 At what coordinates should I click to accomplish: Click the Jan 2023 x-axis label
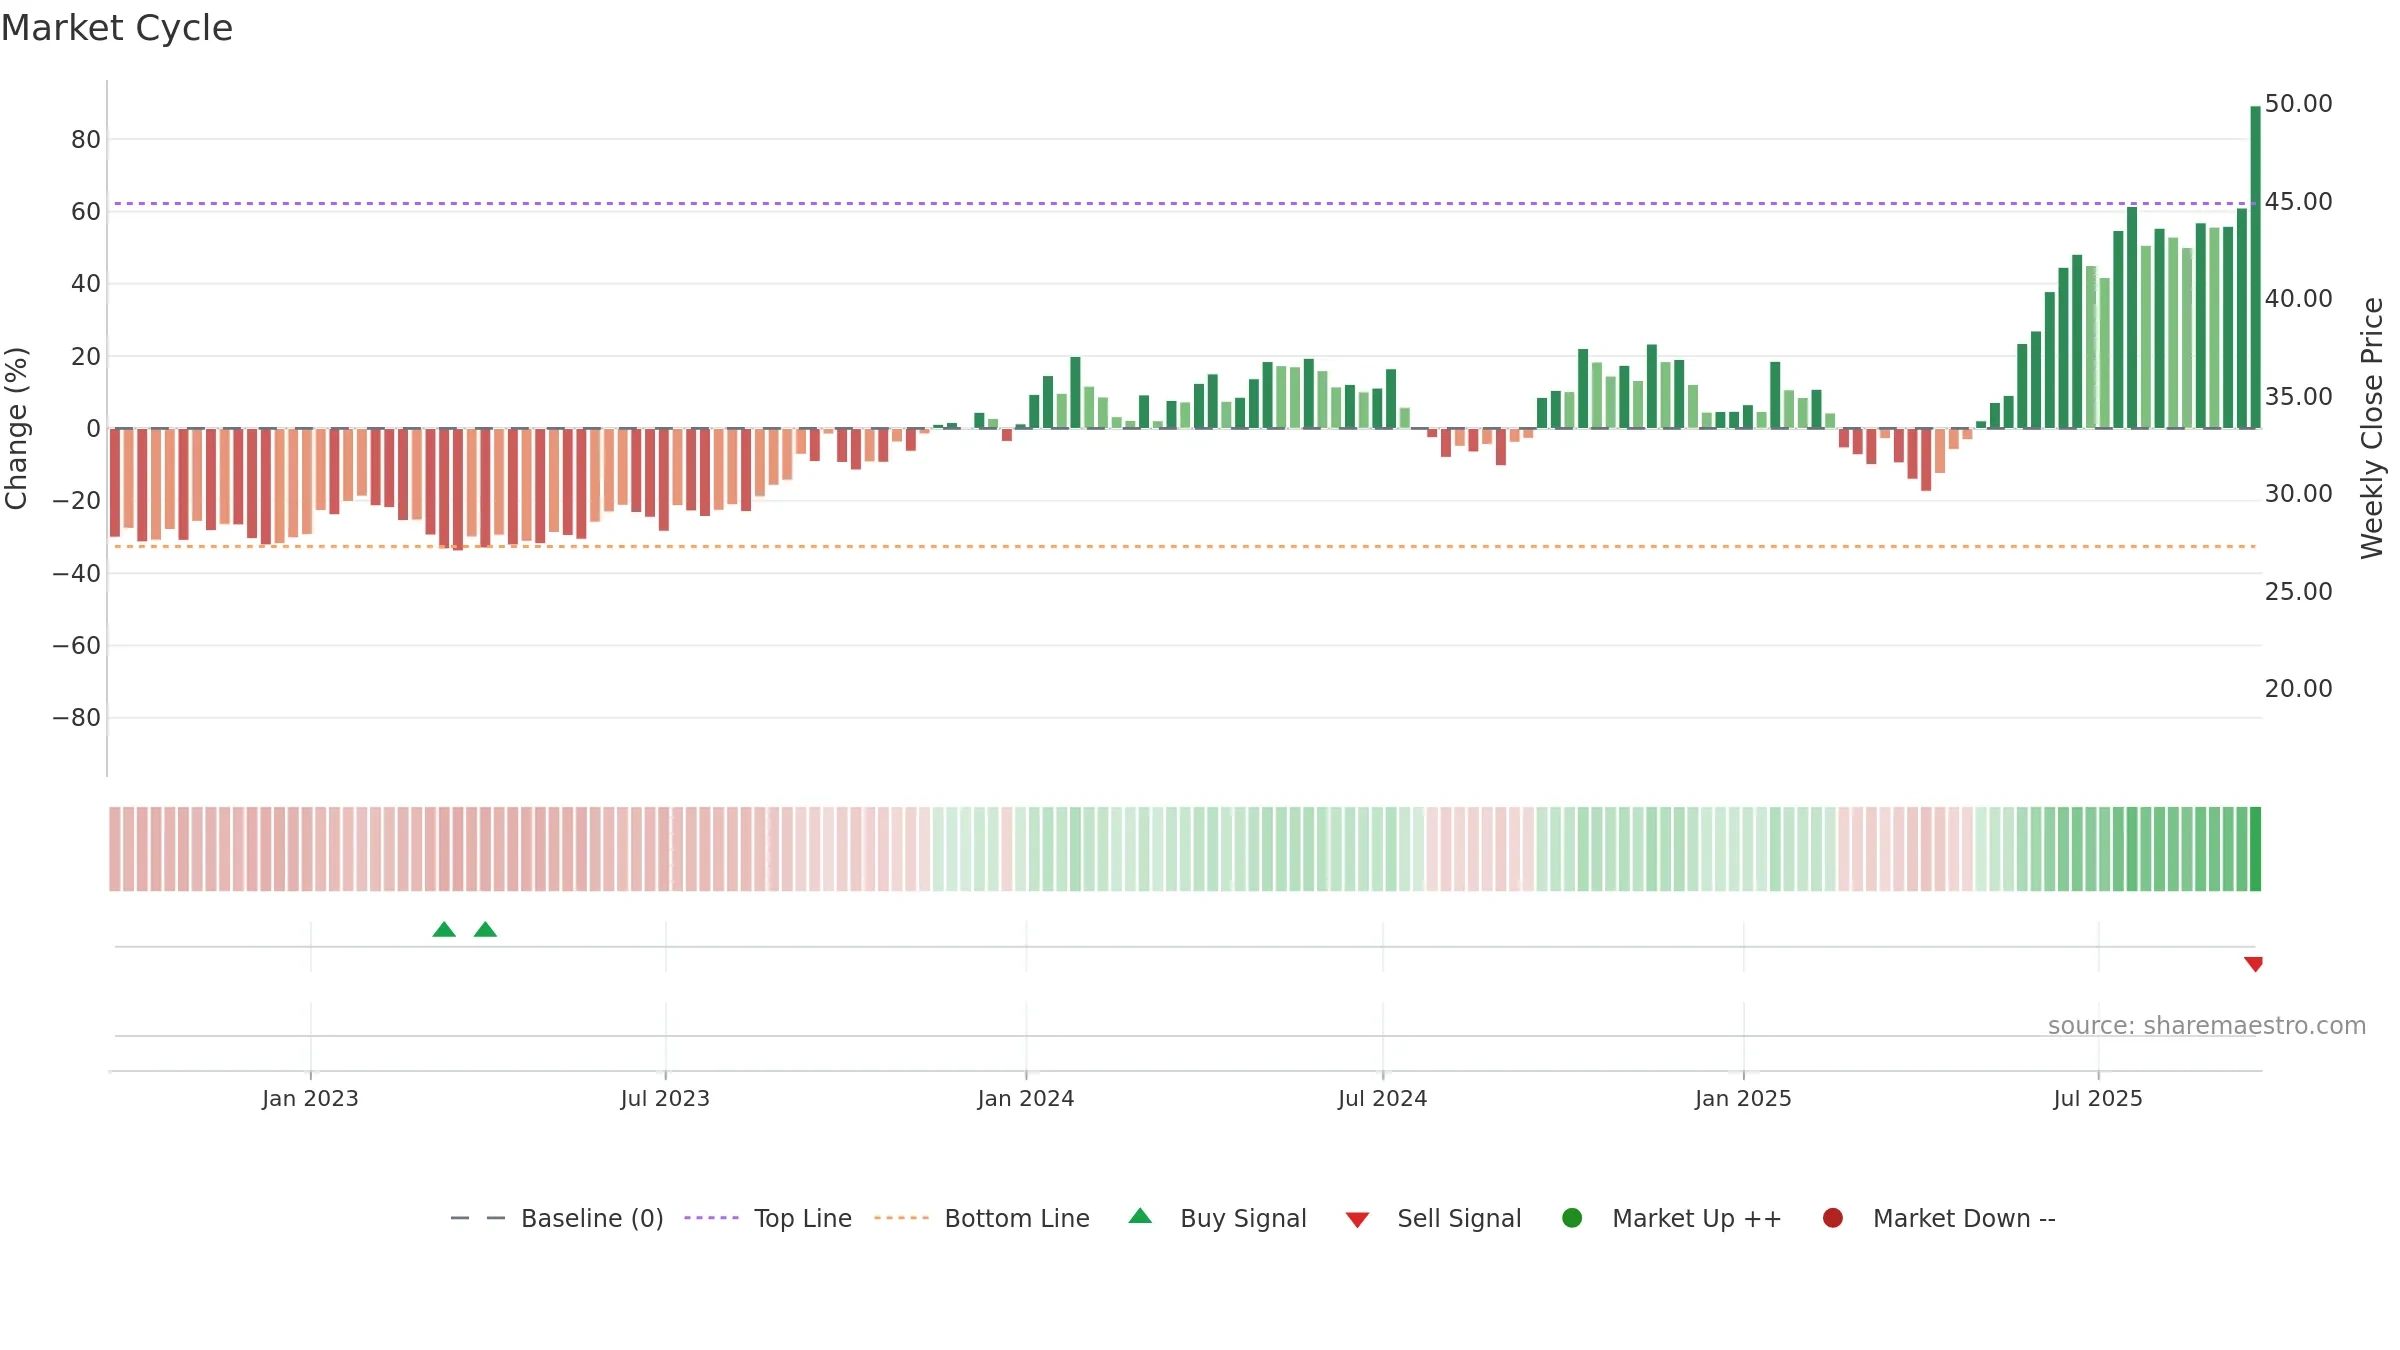[x=310, y=1098]
